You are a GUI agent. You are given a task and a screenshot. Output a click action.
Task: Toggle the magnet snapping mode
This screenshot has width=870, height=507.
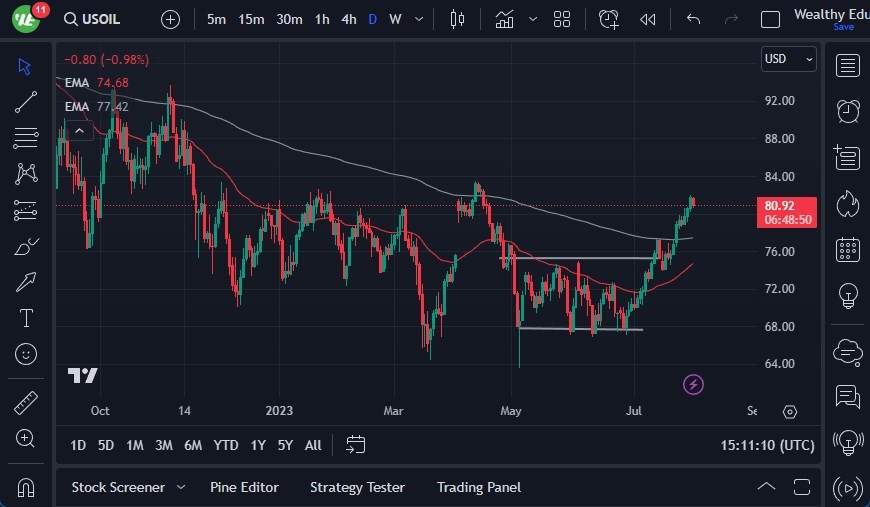click(x=26, y=487)
